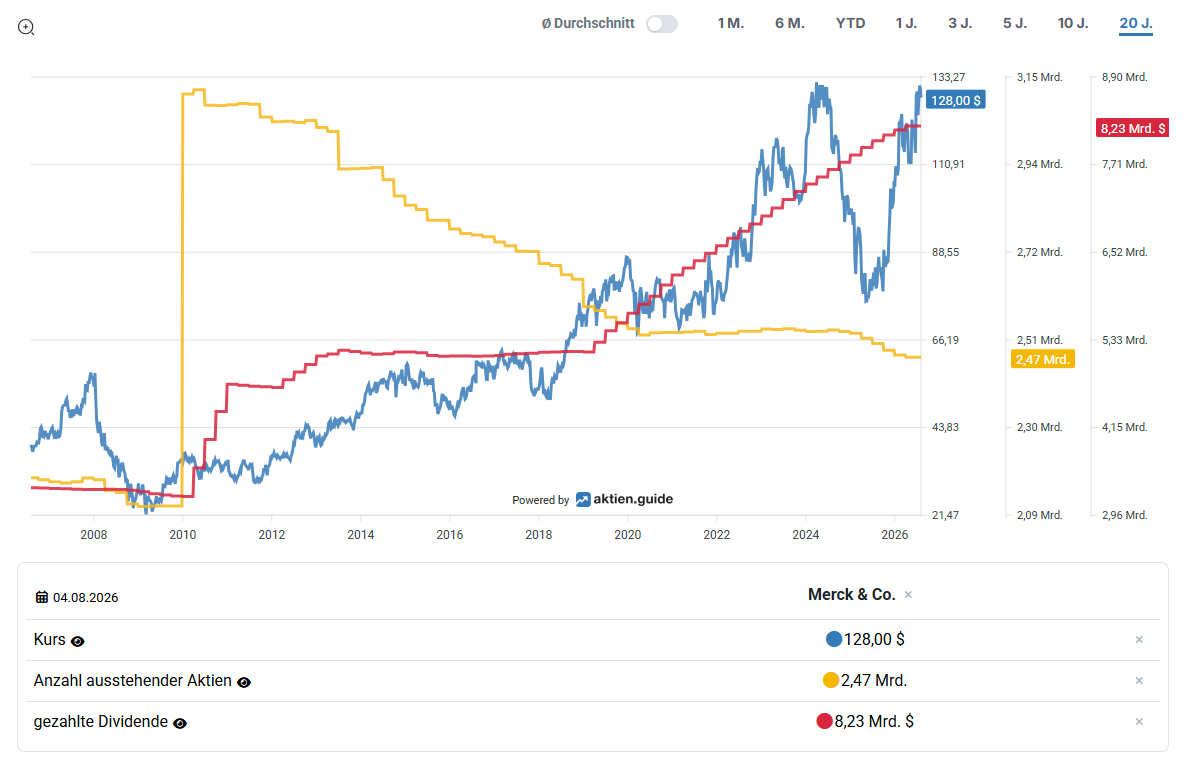
Task: Click the 133,27 price axis label
Action: point(948,77)
